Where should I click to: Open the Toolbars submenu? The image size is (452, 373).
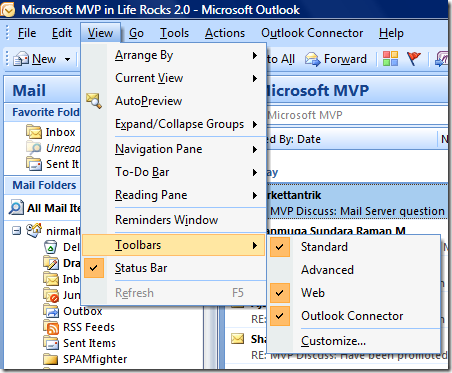(x=173, y=245)
